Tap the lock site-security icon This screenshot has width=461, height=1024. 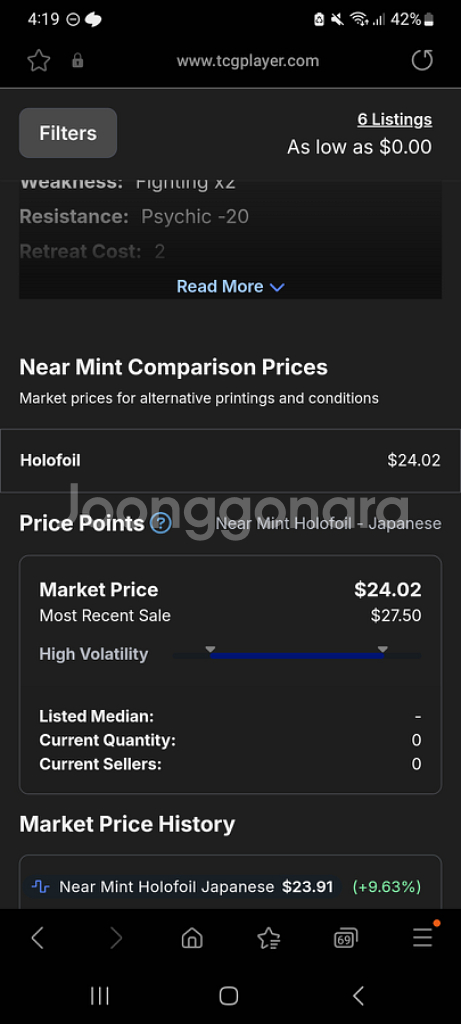[78, 61]
